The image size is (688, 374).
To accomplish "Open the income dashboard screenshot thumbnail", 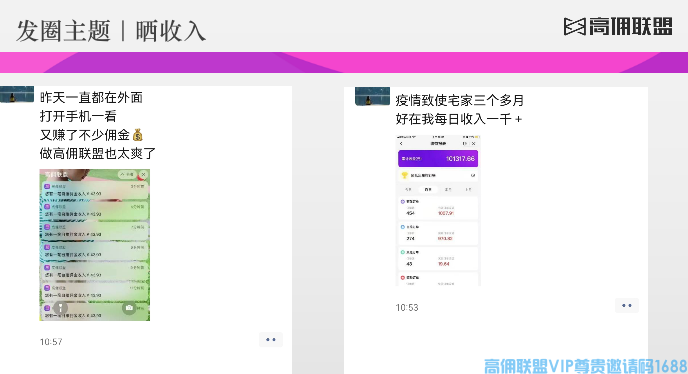I will (x=438, y=211).
